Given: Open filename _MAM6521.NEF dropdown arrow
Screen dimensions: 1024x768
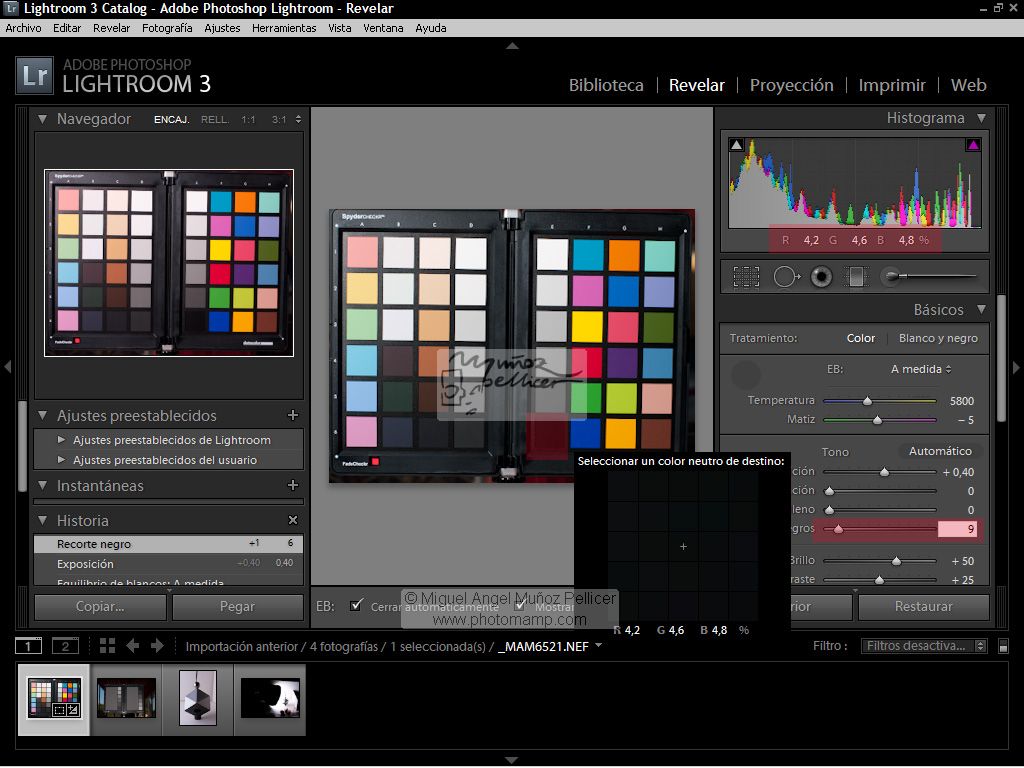Looking at the screenshot, I should pyautogui.click(x=599, y=645).
